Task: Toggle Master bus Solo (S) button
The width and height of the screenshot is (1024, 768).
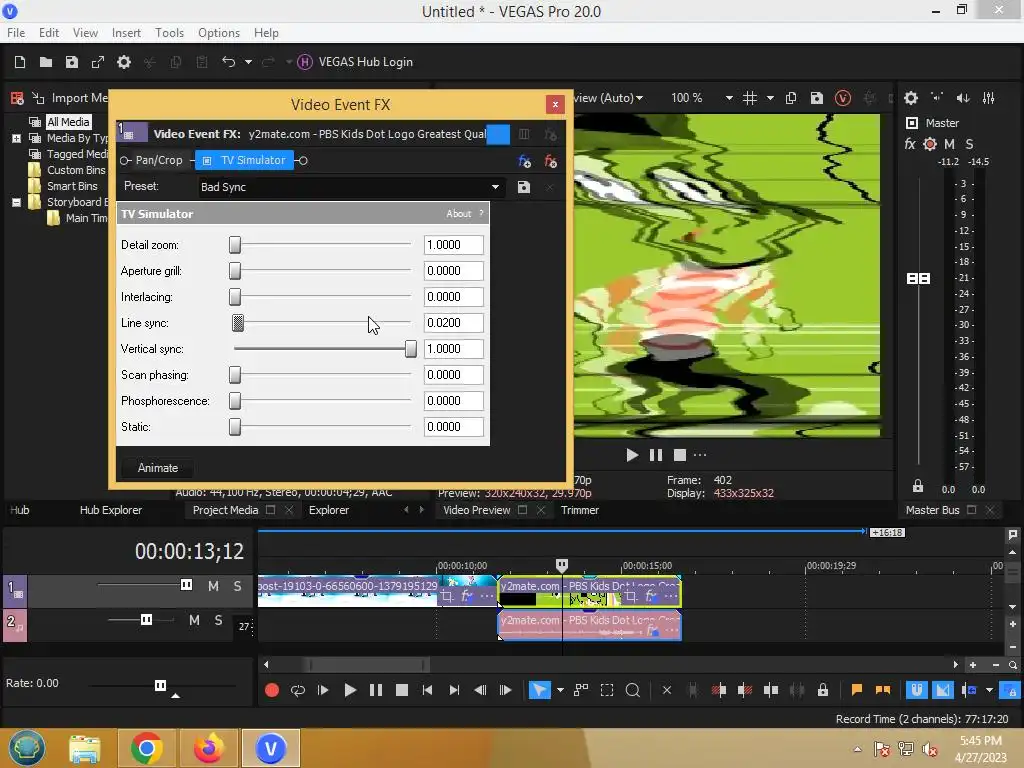Action: click(969, 144)
